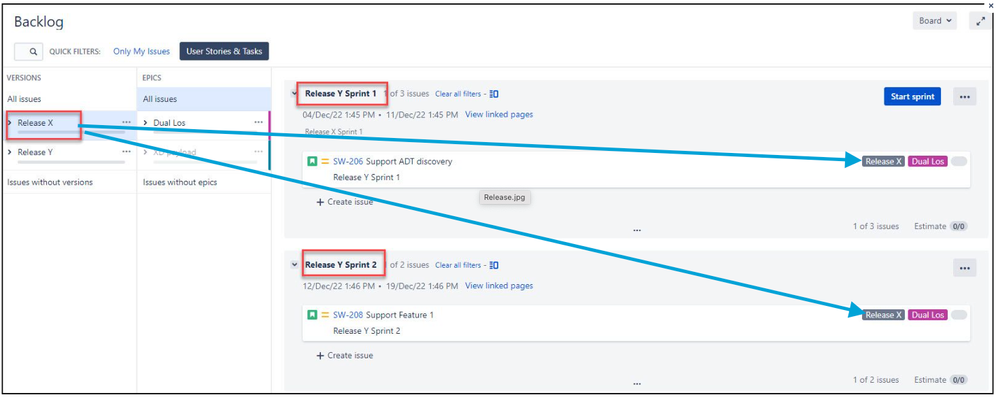This screenshot has width=998, height=397.
Task: Expand the Dual Los epic
Action: (x=146, y=123)
